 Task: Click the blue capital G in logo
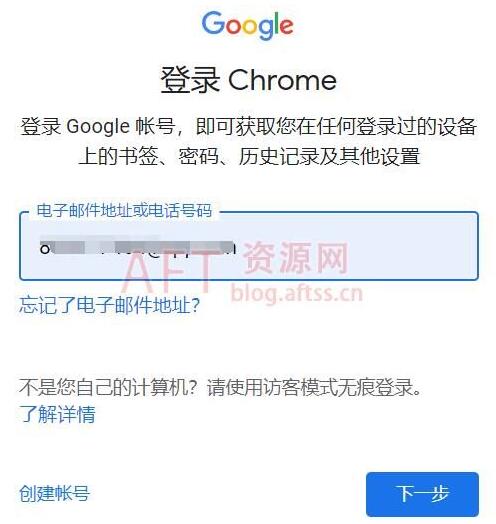tap(213, 23)
